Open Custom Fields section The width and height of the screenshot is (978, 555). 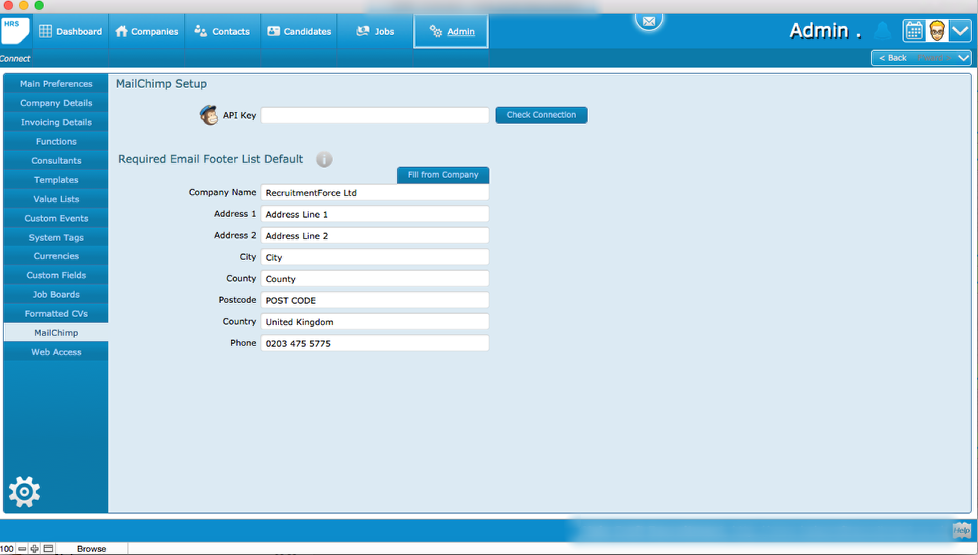(x=56, y=275)
